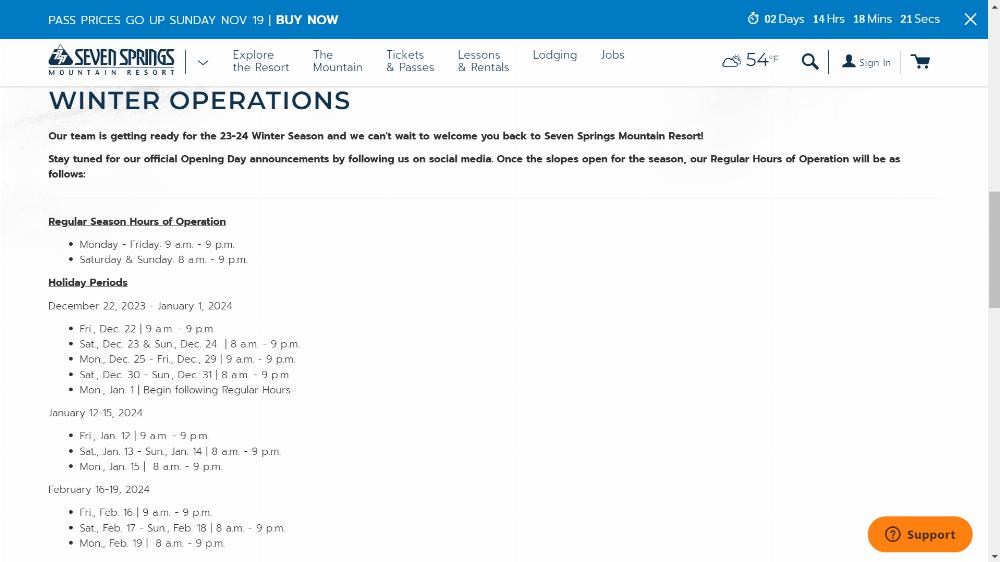Open the Tickets & Passes menu
The height and width of the screenshot is (562, 1000).
(410, 61)
